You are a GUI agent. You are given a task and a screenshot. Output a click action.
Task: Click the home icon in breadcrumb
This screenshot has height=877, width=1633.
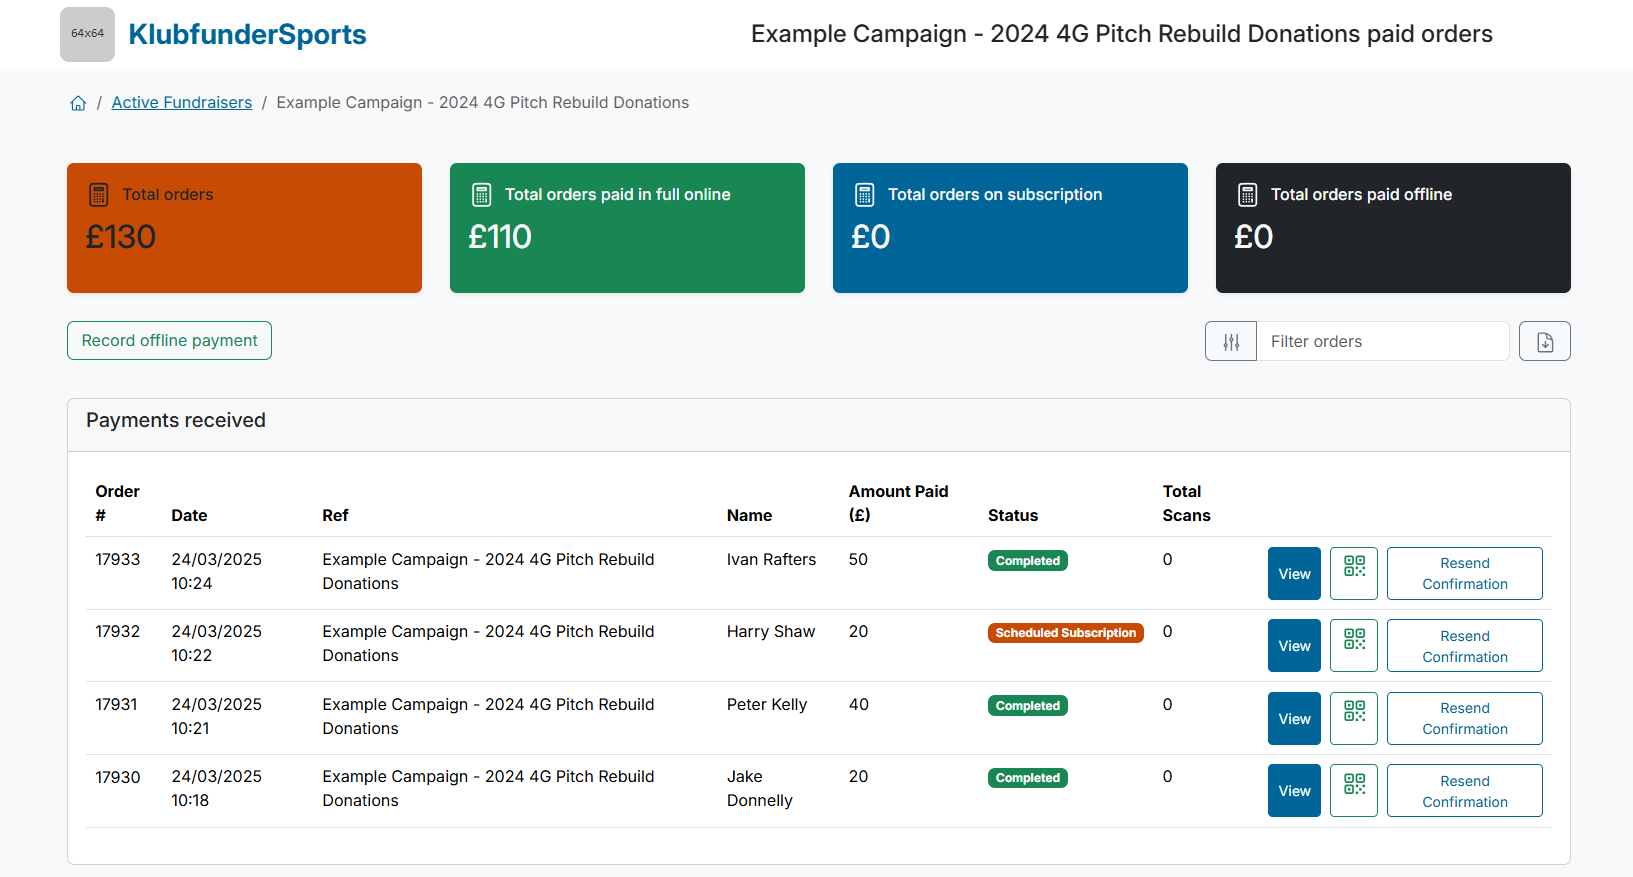point(78,103)
